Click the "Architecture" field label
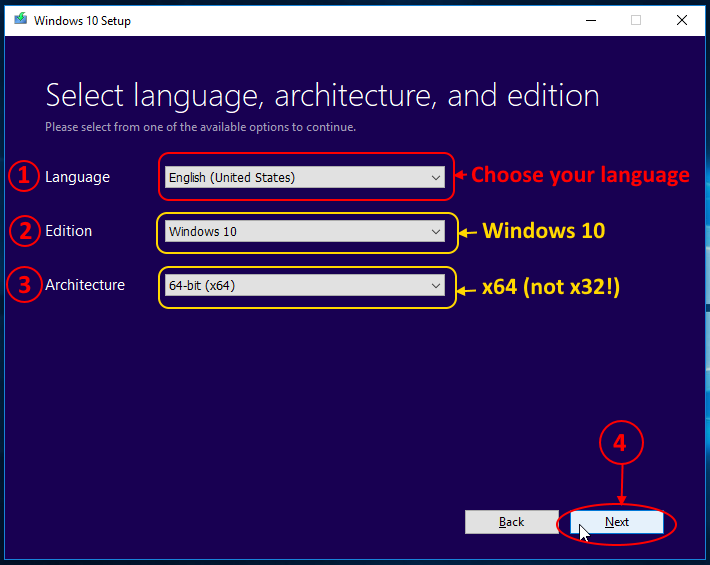Viewport: 710px width, 565px height. tap(85, 285)
